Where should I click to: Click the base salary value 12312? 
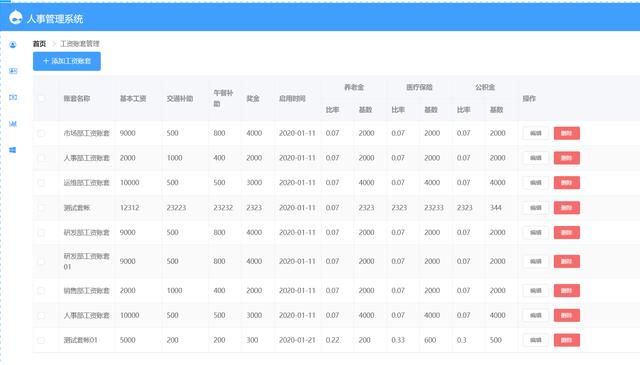coord(130,208)
